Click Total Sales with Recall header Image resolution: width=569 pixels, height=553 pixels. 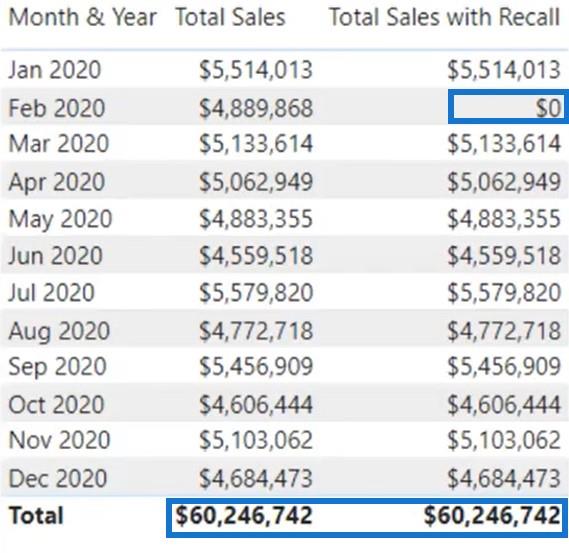(x=445, y=17)
